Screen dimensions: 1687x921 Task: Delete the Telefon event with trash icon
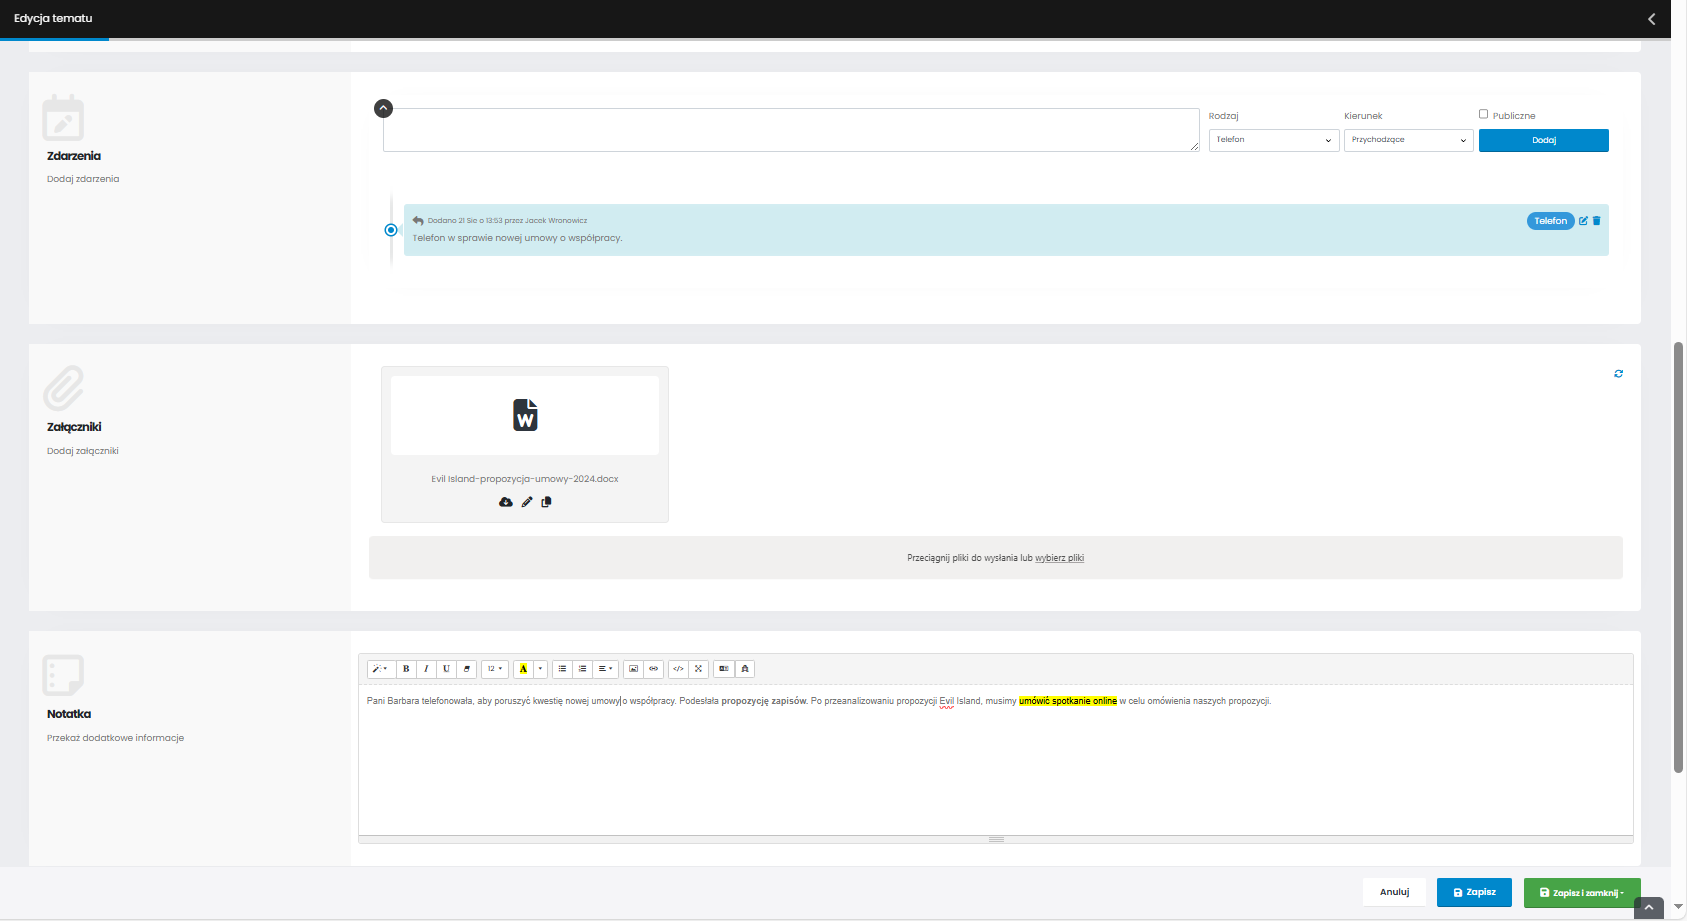1597,221
